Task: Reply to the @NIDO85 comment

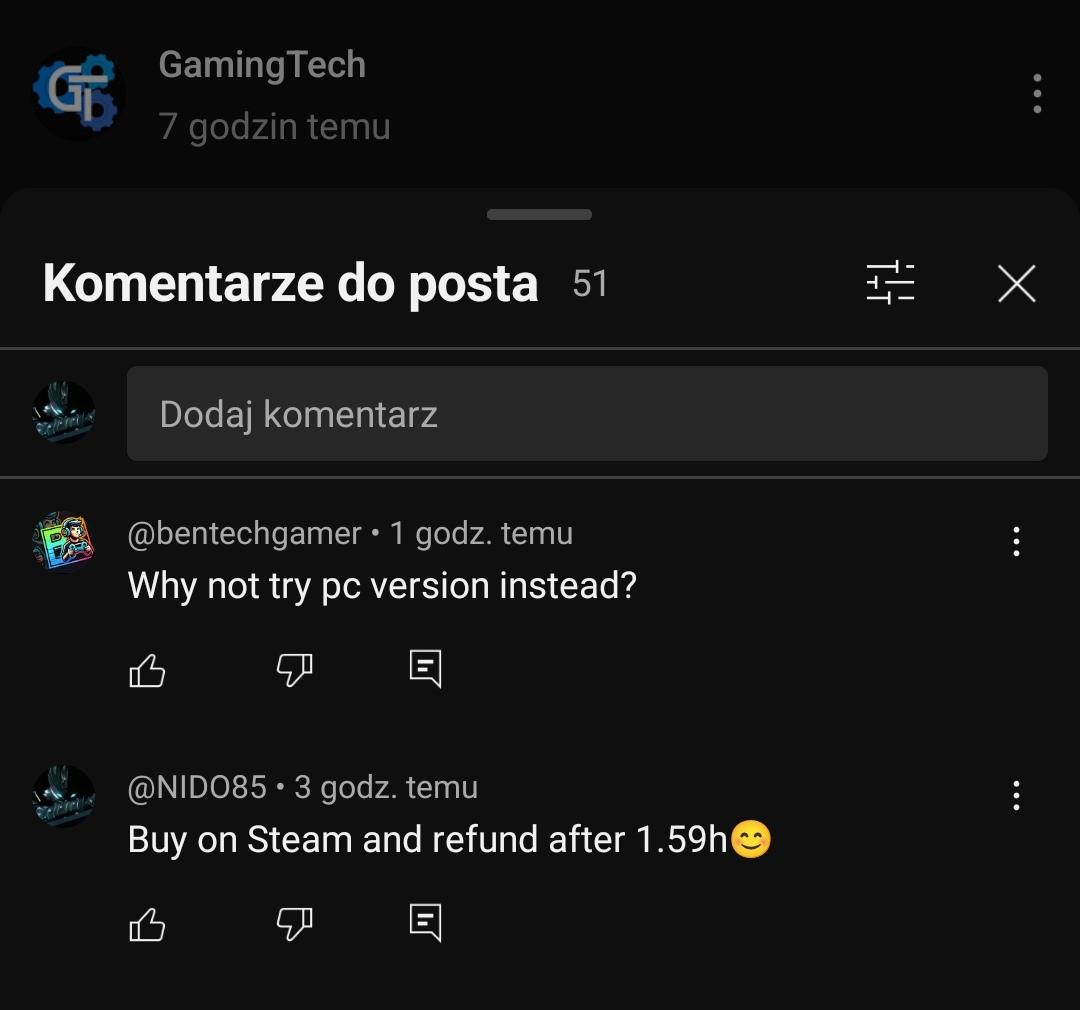Action: click(425, 922)
